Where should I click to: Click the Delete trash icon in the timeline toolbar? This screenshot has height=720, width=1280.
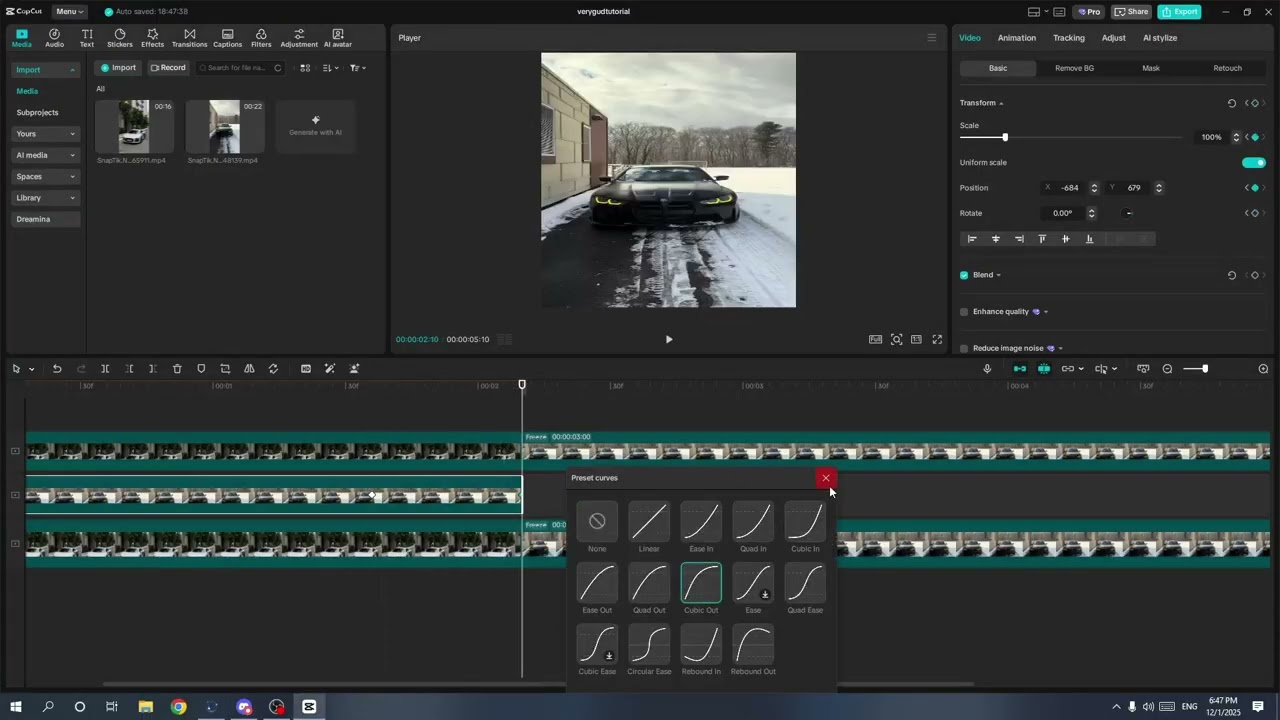click(x=177, y=369)
